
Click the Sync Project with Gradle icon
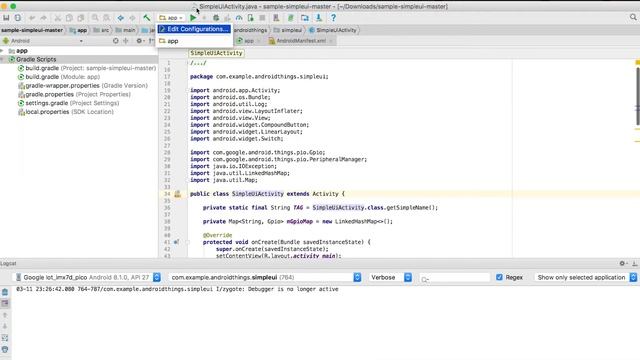(291, 18)
